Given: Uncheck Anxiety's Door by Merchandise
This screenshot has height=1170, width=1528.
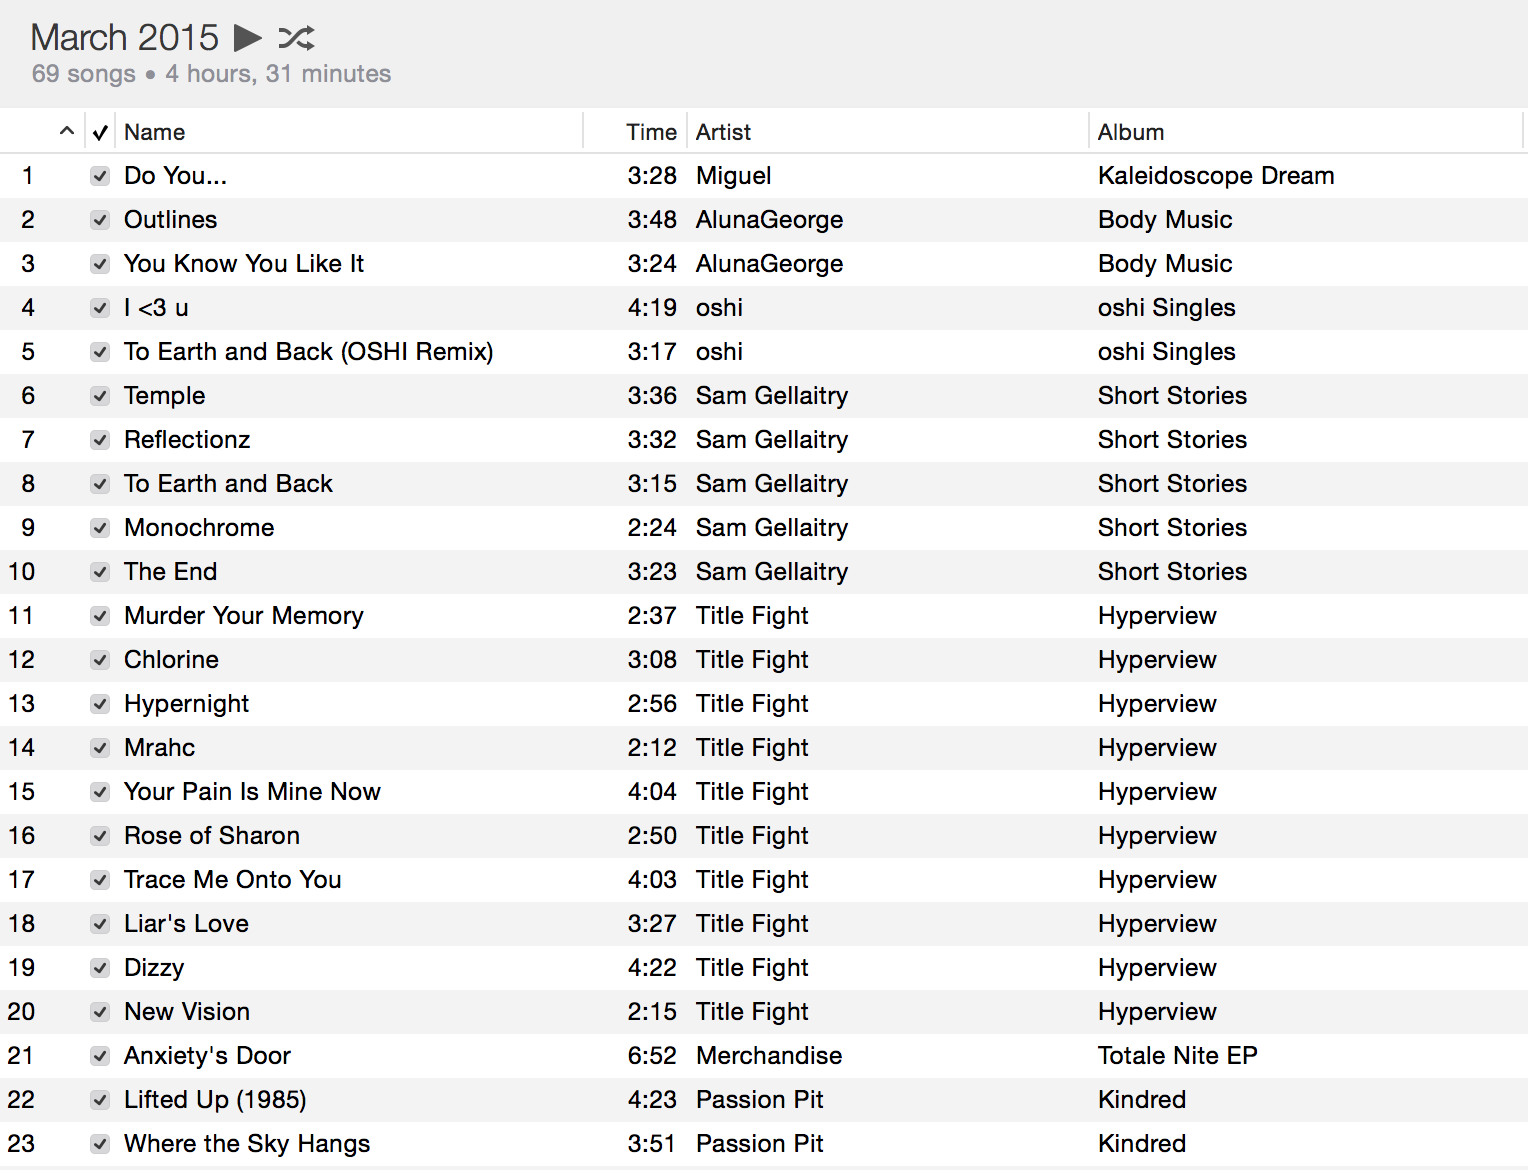Looking at the screenshot, I should point(100,1056).
